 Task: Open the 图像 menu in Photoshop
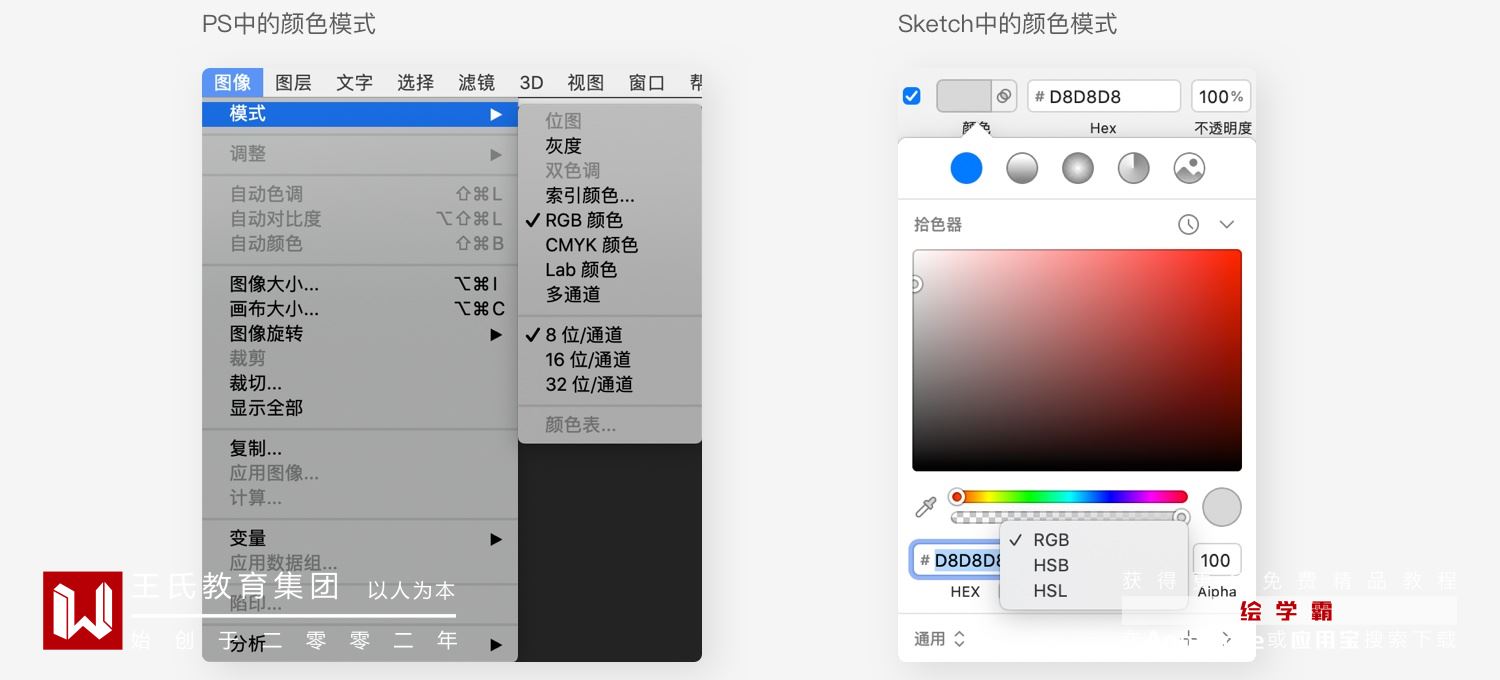point(233,83)
